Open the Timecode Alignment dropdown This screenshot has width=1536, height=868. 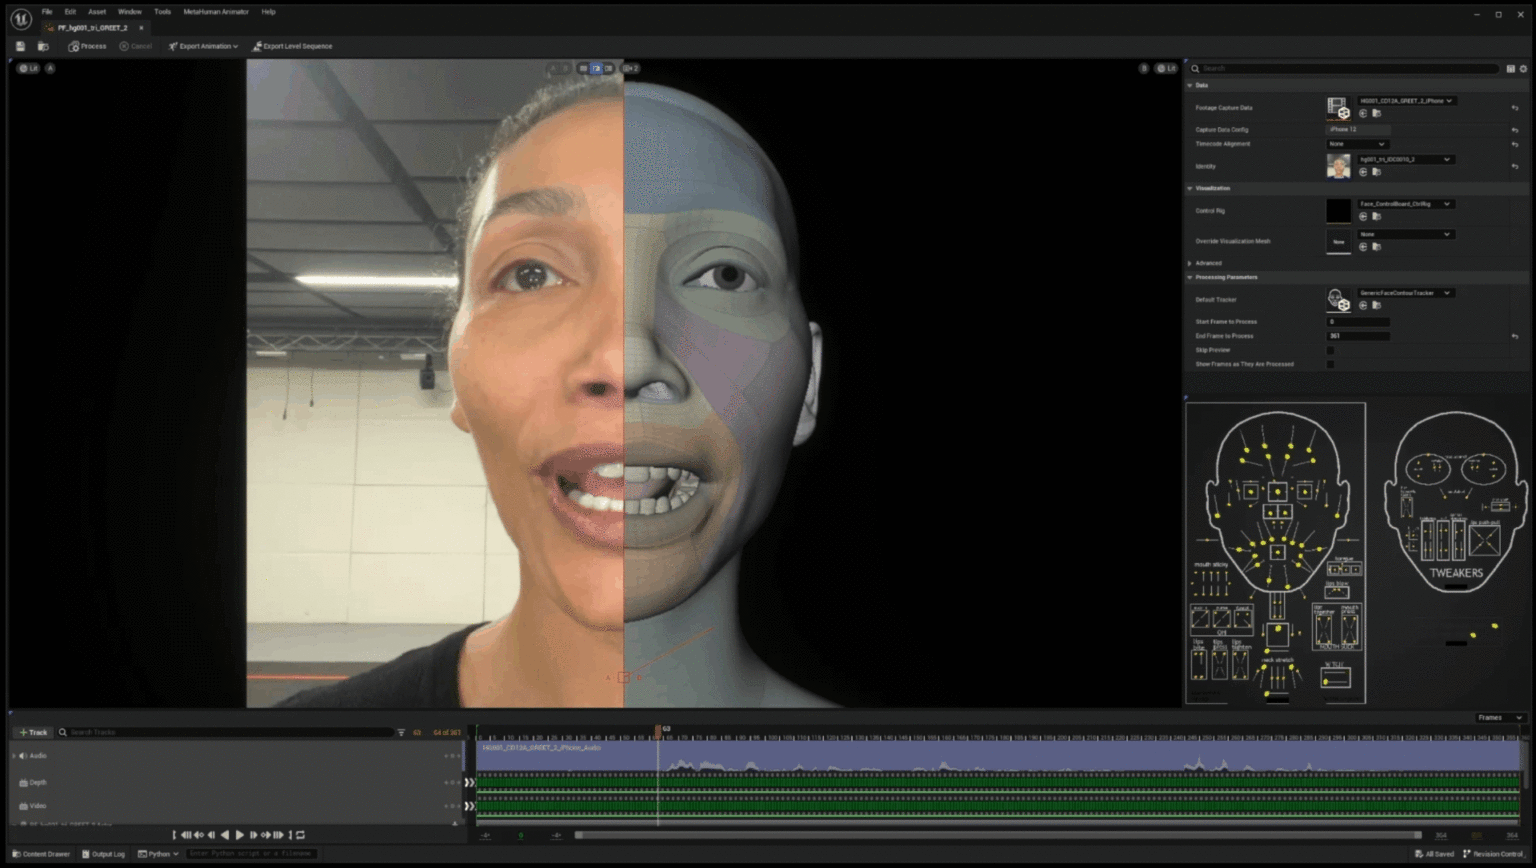tap(1357, 144)
